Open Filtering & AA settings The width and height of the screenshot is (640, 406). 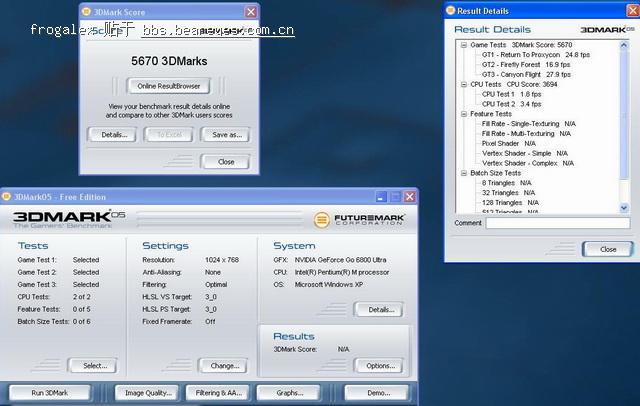tap(218, 393)
